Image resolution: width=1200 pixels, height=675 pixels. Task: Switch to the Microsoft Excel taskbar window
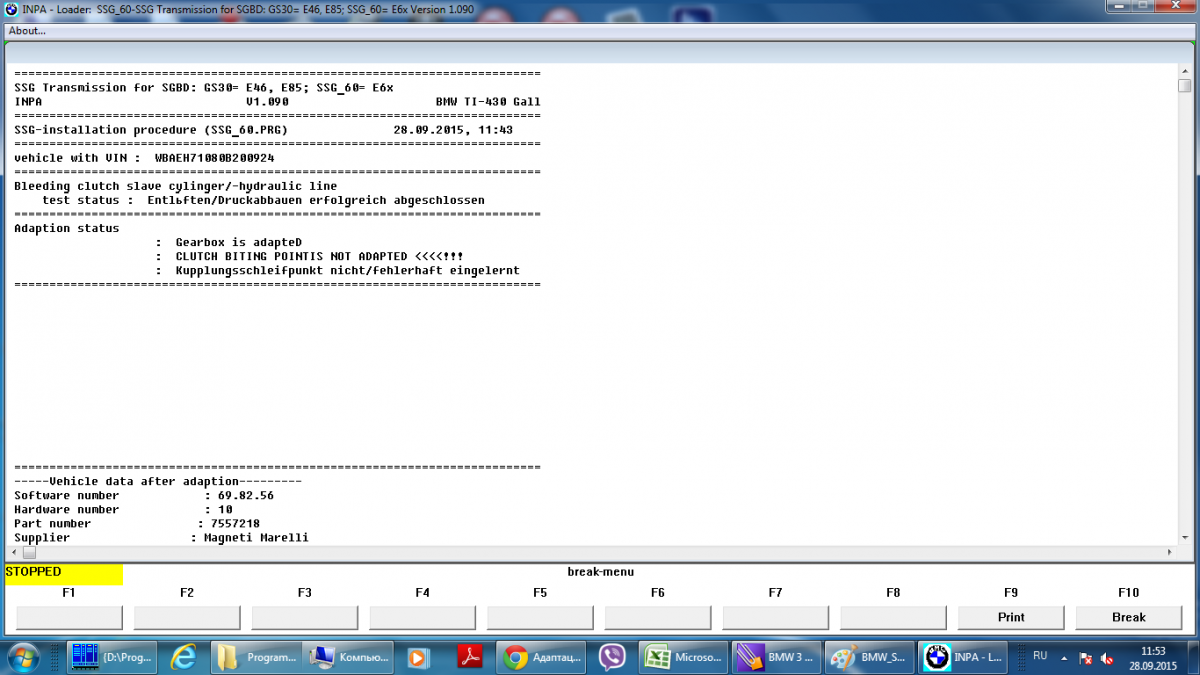pyautogui.click(x=683, y=658)
